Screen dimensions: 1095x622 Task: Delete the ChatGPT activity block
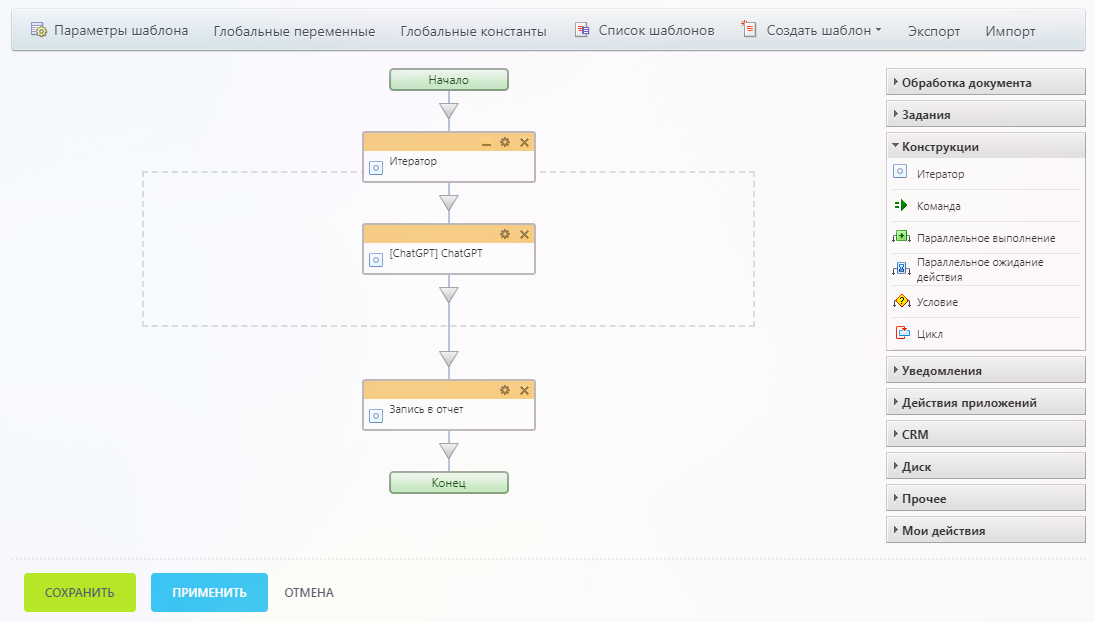(x=524, y=234)
